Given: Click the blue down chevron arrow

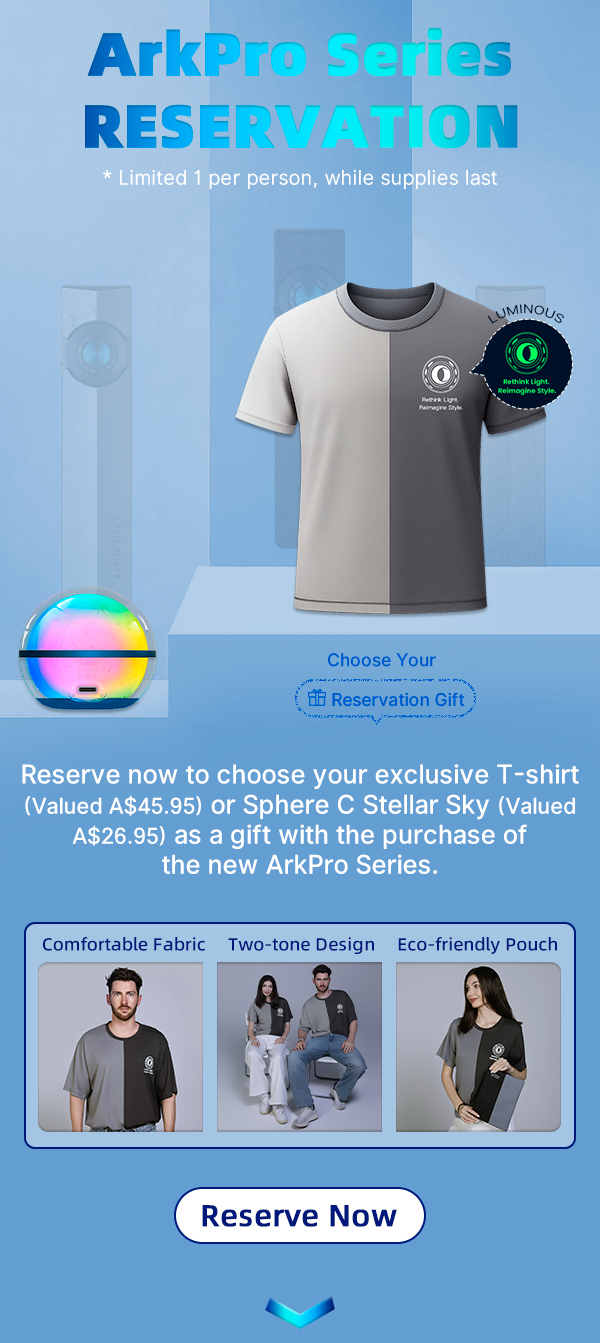Looking at the screenshot, I should pos(300,1311).
